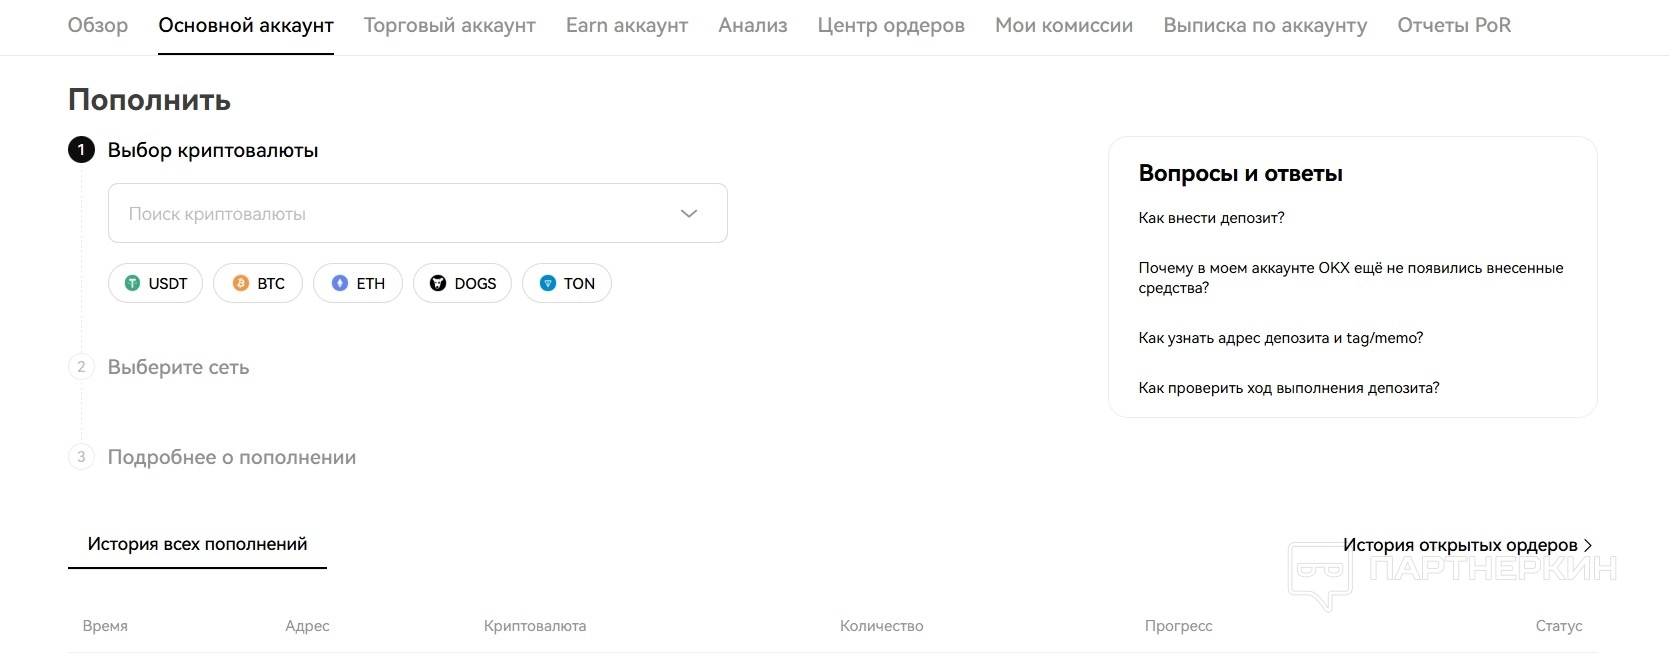Choose the BTC coin icon
Image resolution: width=1669 pixels, height=665 pixels.
tap(240, 283)
